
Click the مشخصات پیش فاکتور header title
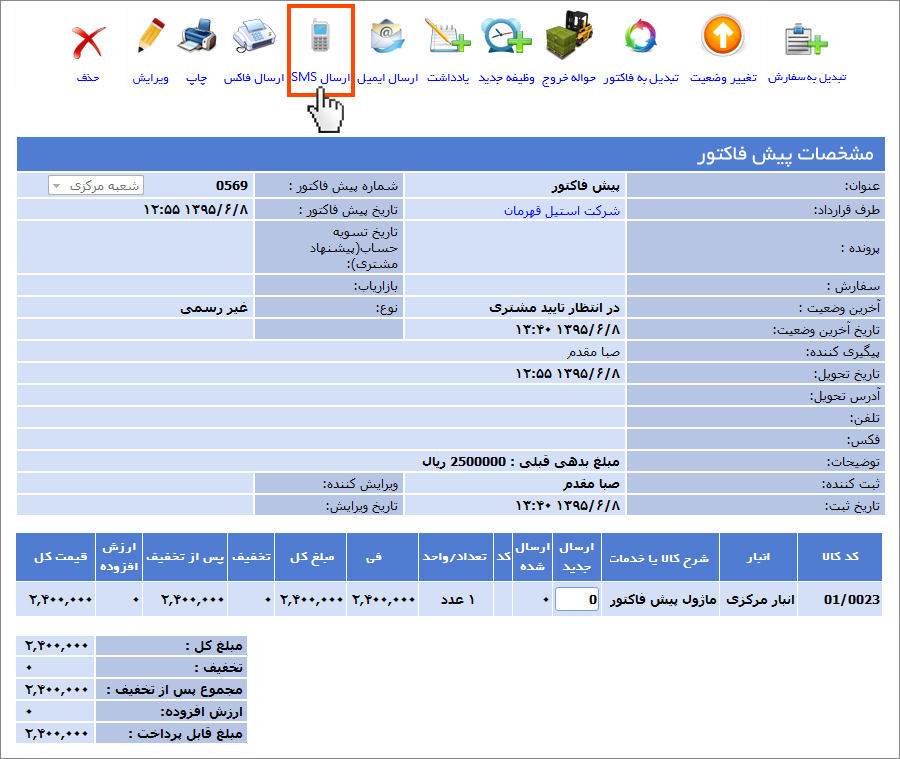785,154
